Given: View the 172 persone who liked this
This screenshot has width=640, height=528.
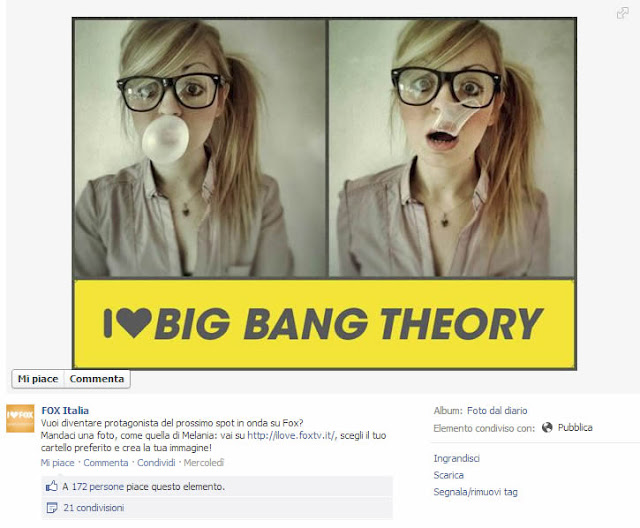Looking at the screenshot, I should click(x=98, y=486).
